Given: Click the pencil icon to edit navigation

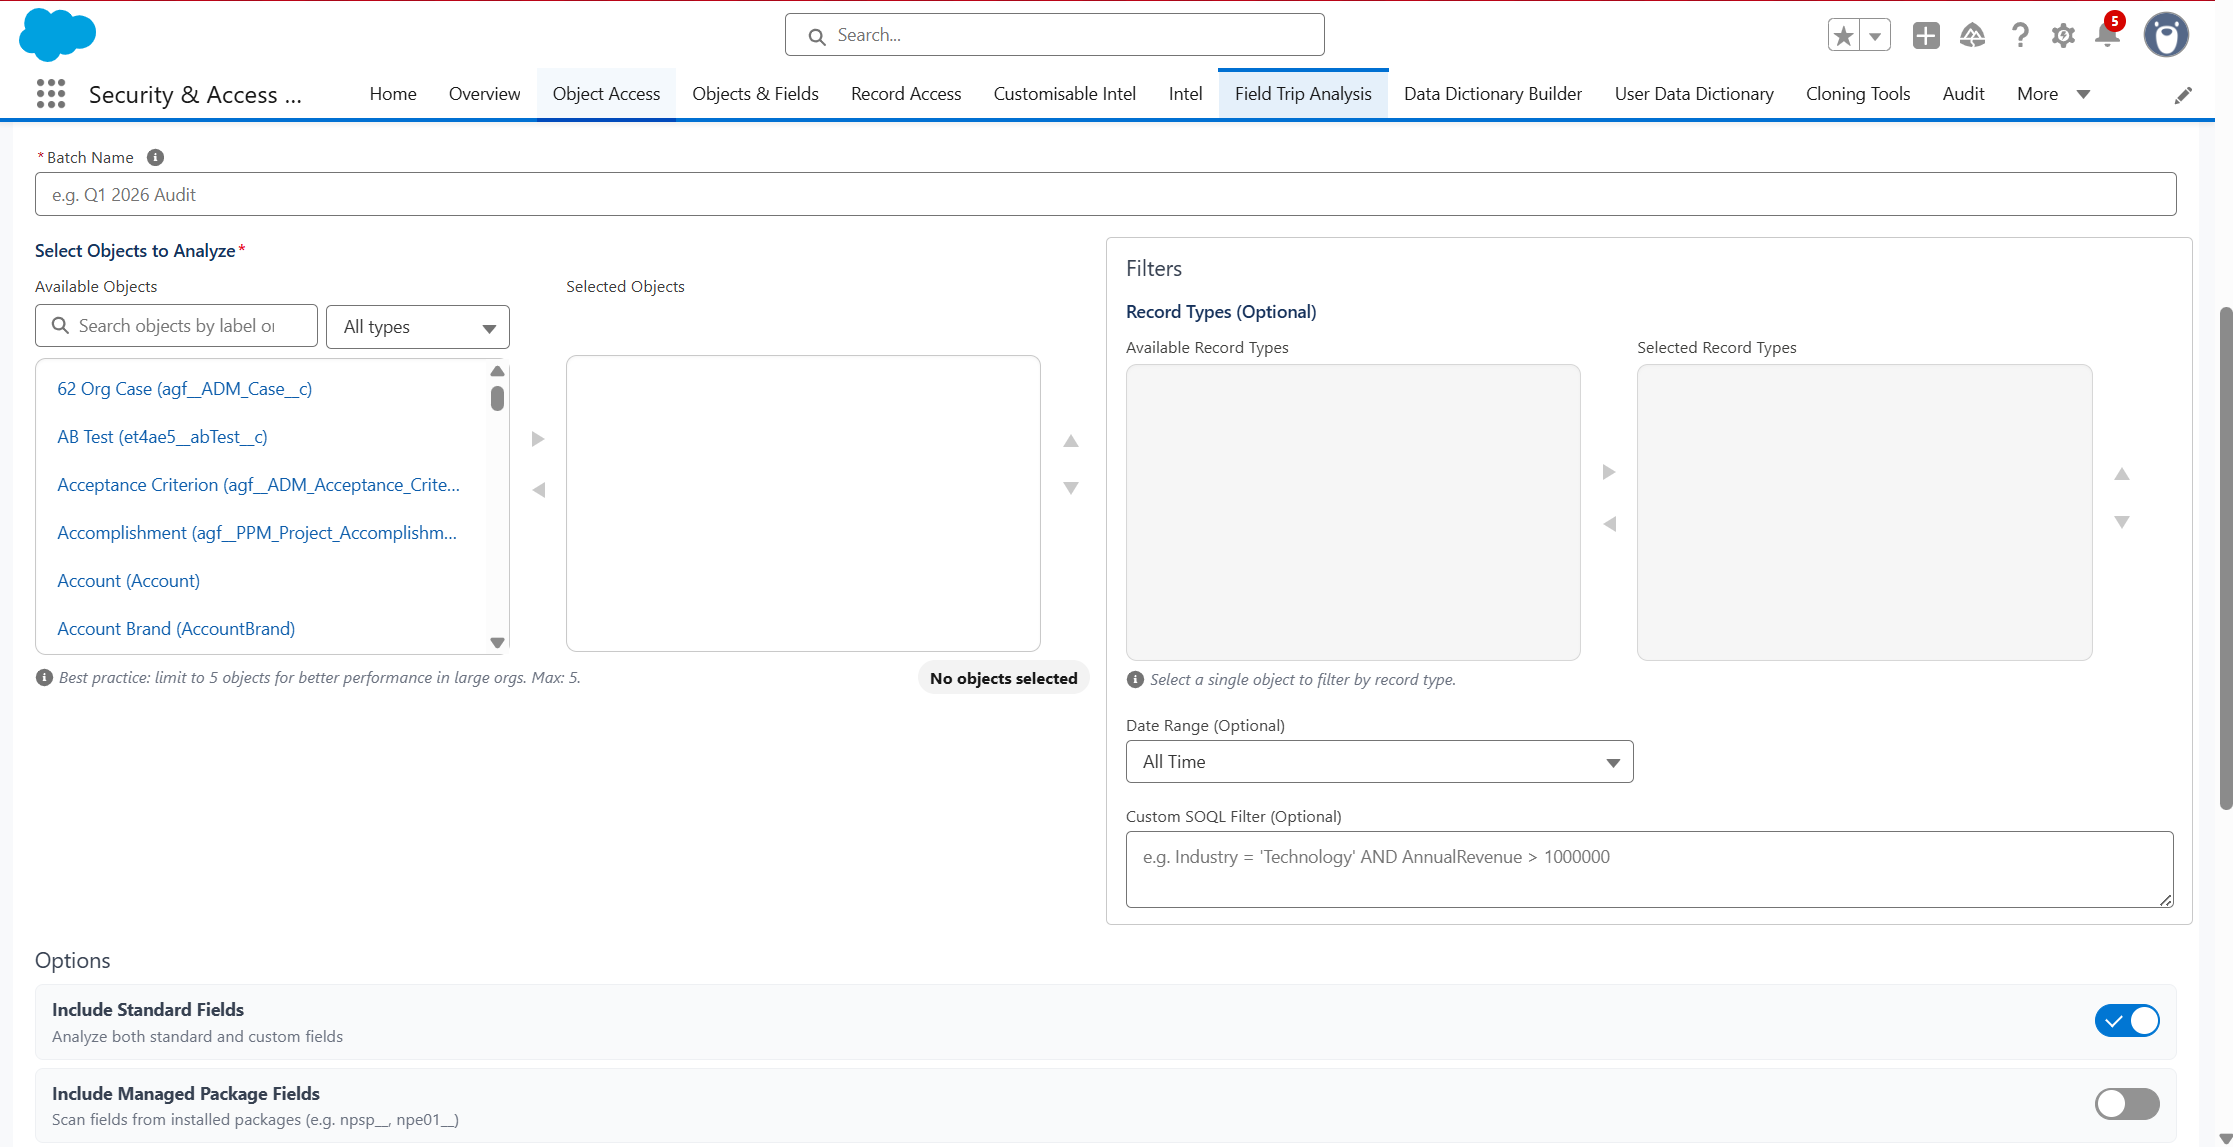Looking at the screenshot, I should [x=2184, y=94].
